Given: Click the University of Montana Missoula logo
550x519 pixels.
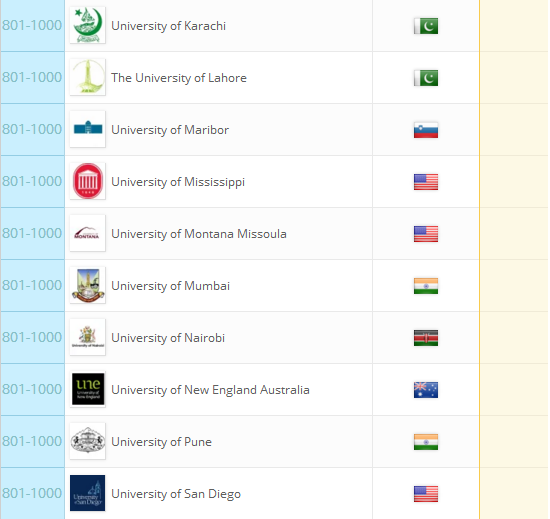Looking at the screenshot, I should [88, 233].
